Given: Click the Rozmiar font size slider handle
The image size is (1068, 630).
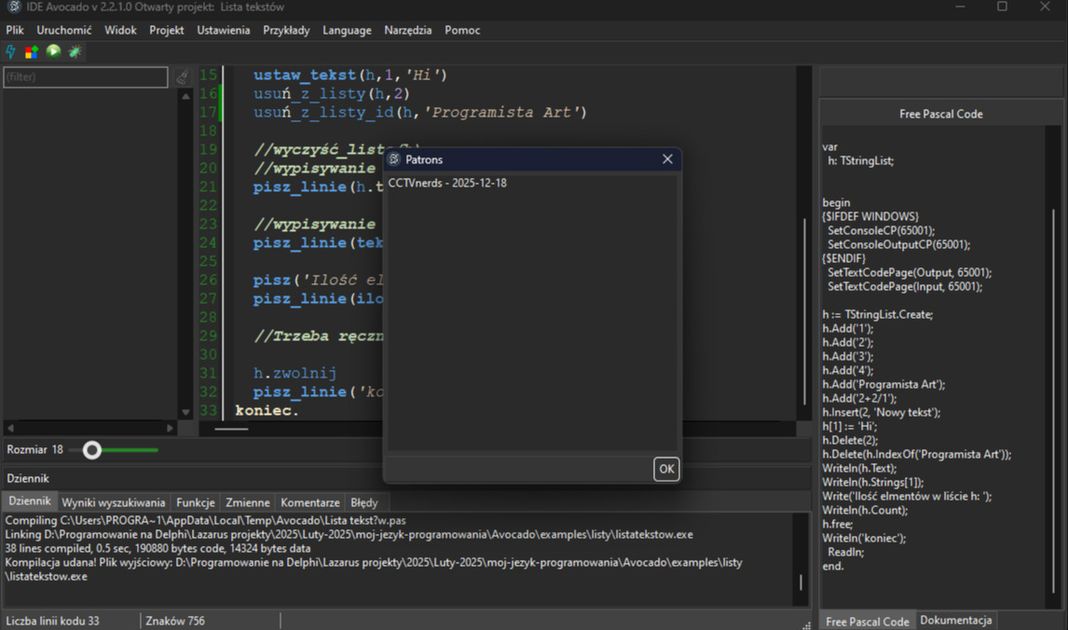Looking at the screenshot, I should pos(92,450).
